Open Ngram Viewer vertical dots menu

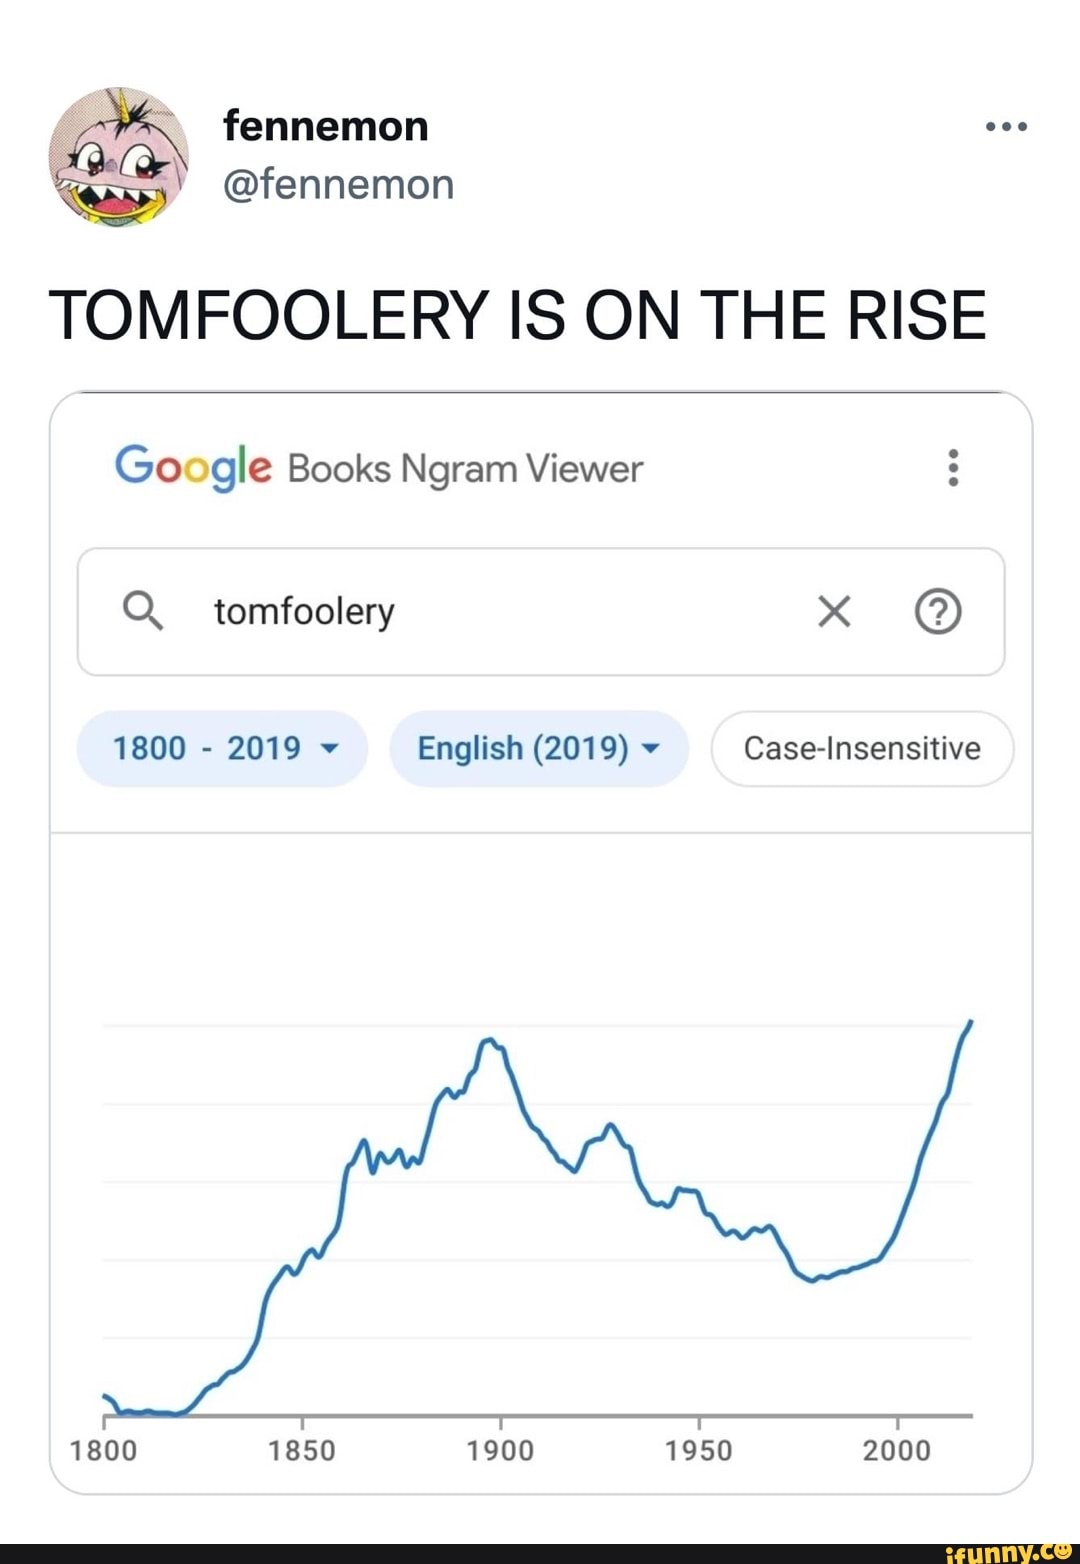(953, 467)
